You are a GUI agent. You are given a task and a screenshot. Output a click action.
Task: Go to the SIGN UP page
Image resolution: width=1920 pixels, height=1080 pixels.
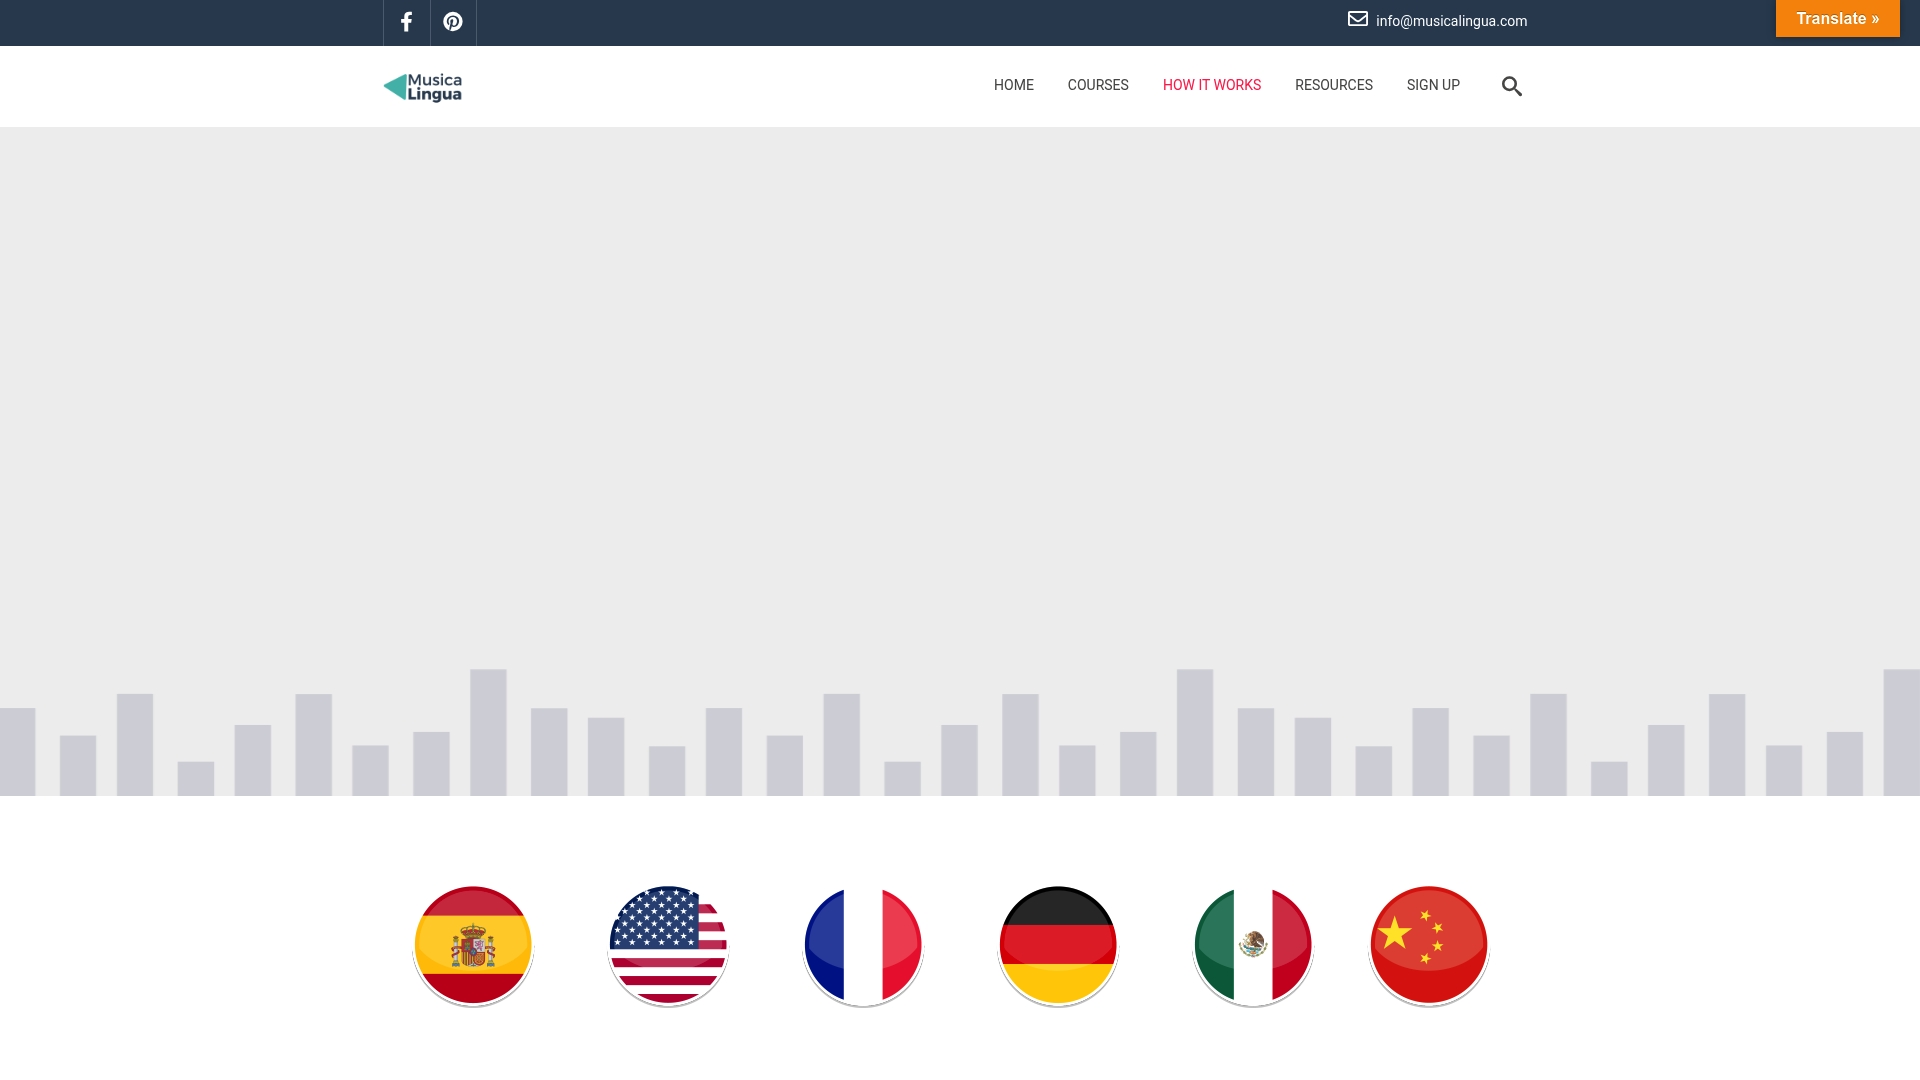1432,85
